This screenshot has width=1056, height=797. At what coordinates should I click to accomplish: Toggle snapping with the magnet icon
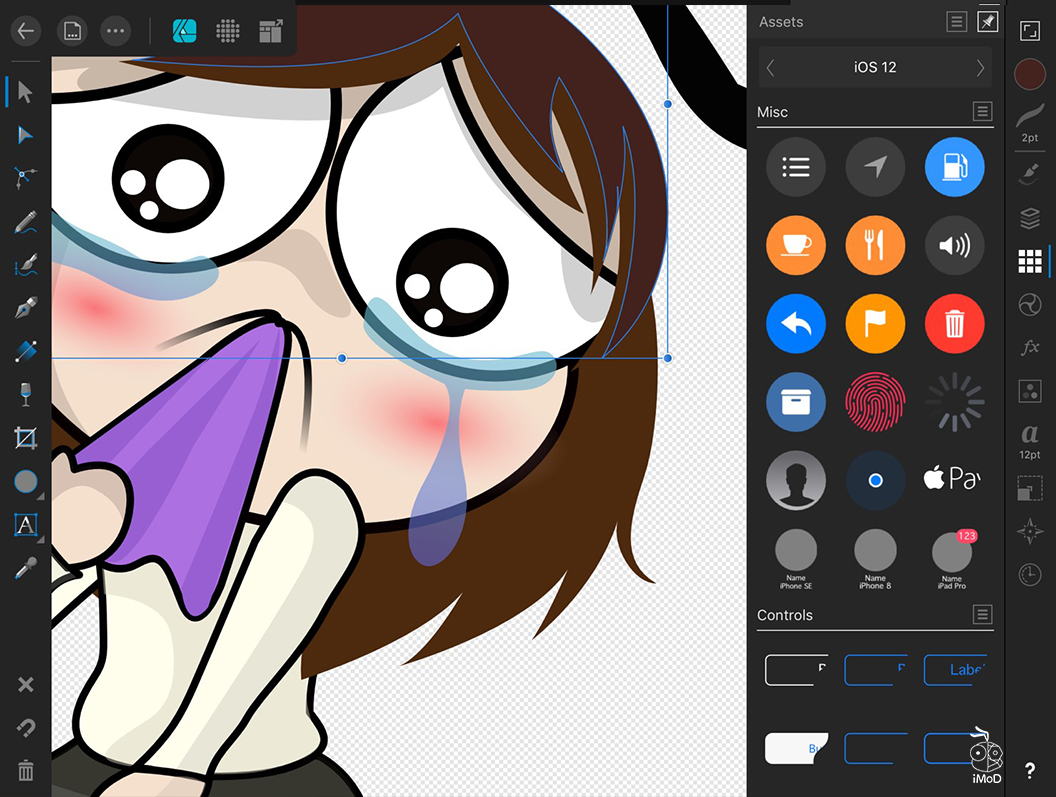pyautogui.click(x=25, y=728)
